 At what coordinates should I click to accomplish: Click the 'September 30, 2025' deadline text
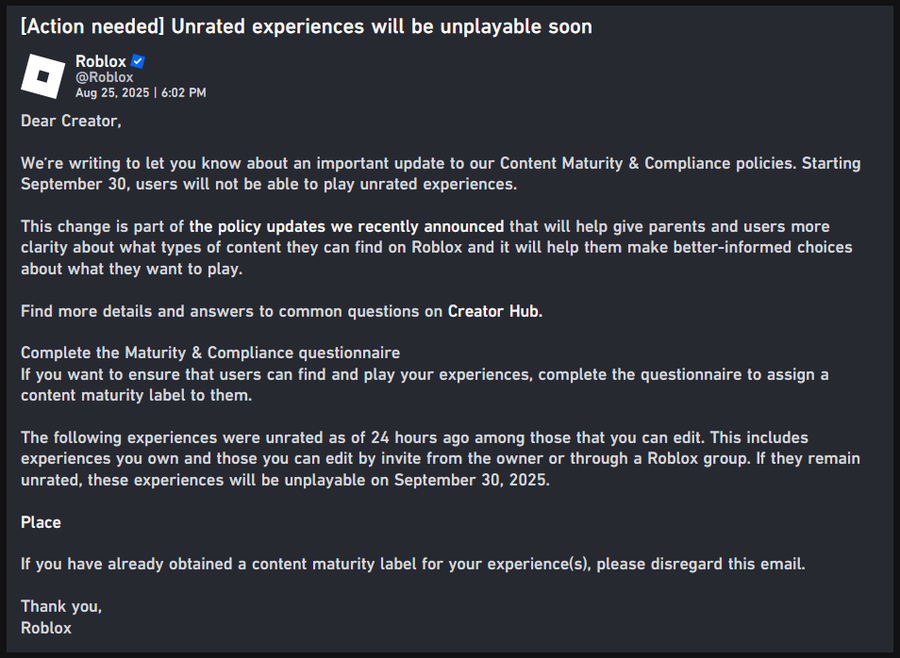471,479
